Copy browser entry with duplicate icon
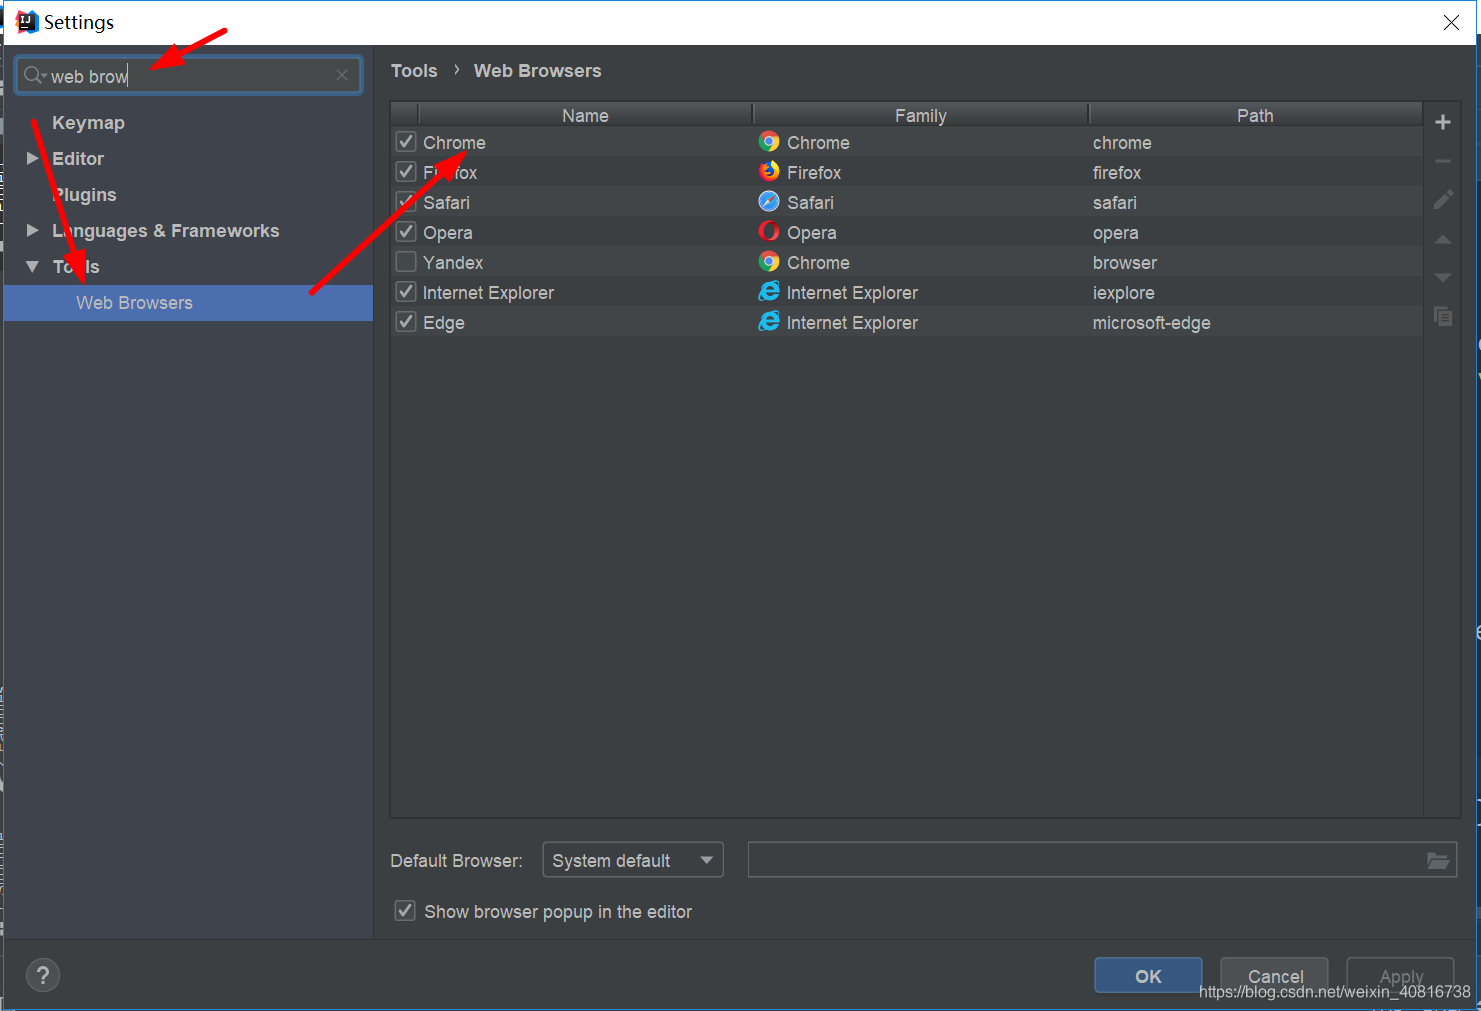The width and height of the screenshot is (1481, 1011). point(1442,316)
